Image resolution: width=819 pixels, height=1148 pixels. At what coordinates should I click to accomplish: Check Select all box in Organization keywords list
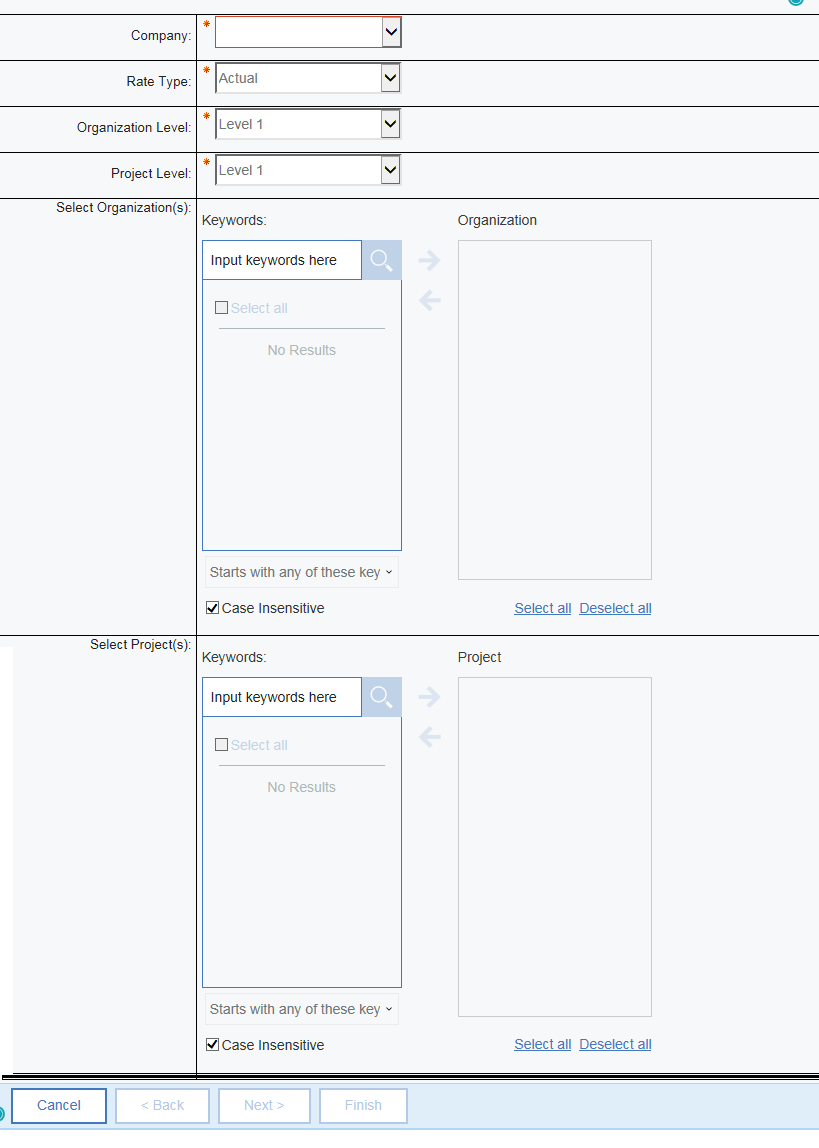(222, 308)
